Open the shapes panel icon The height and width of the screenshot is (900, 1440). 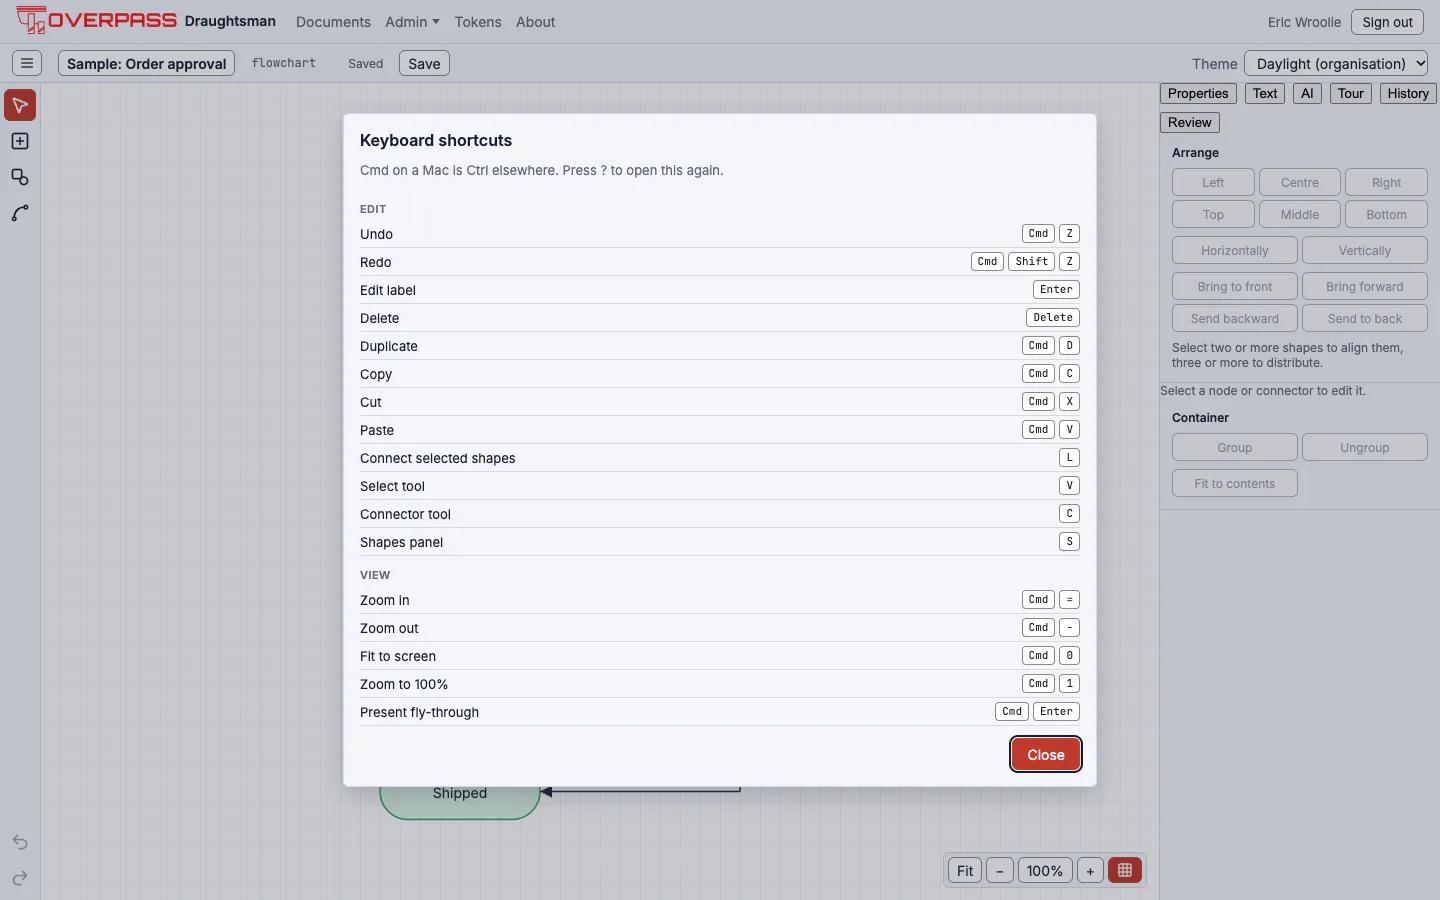coord(20,177)
